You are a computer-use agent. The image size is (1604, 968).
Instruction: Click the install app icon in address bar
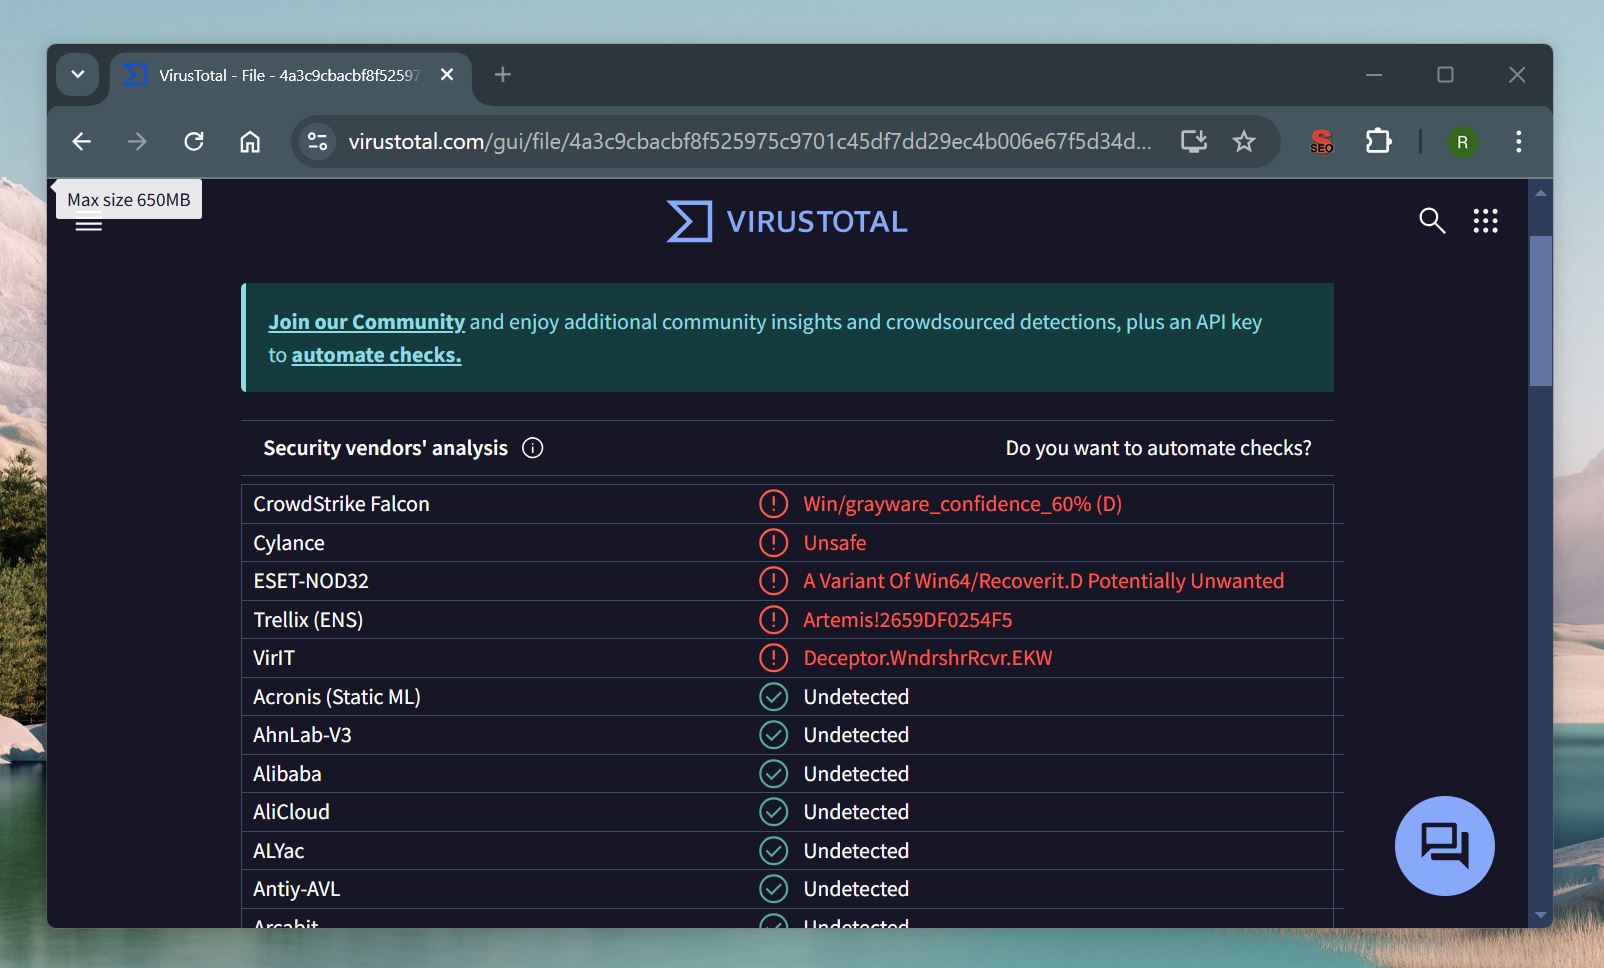coord(1194,142)
